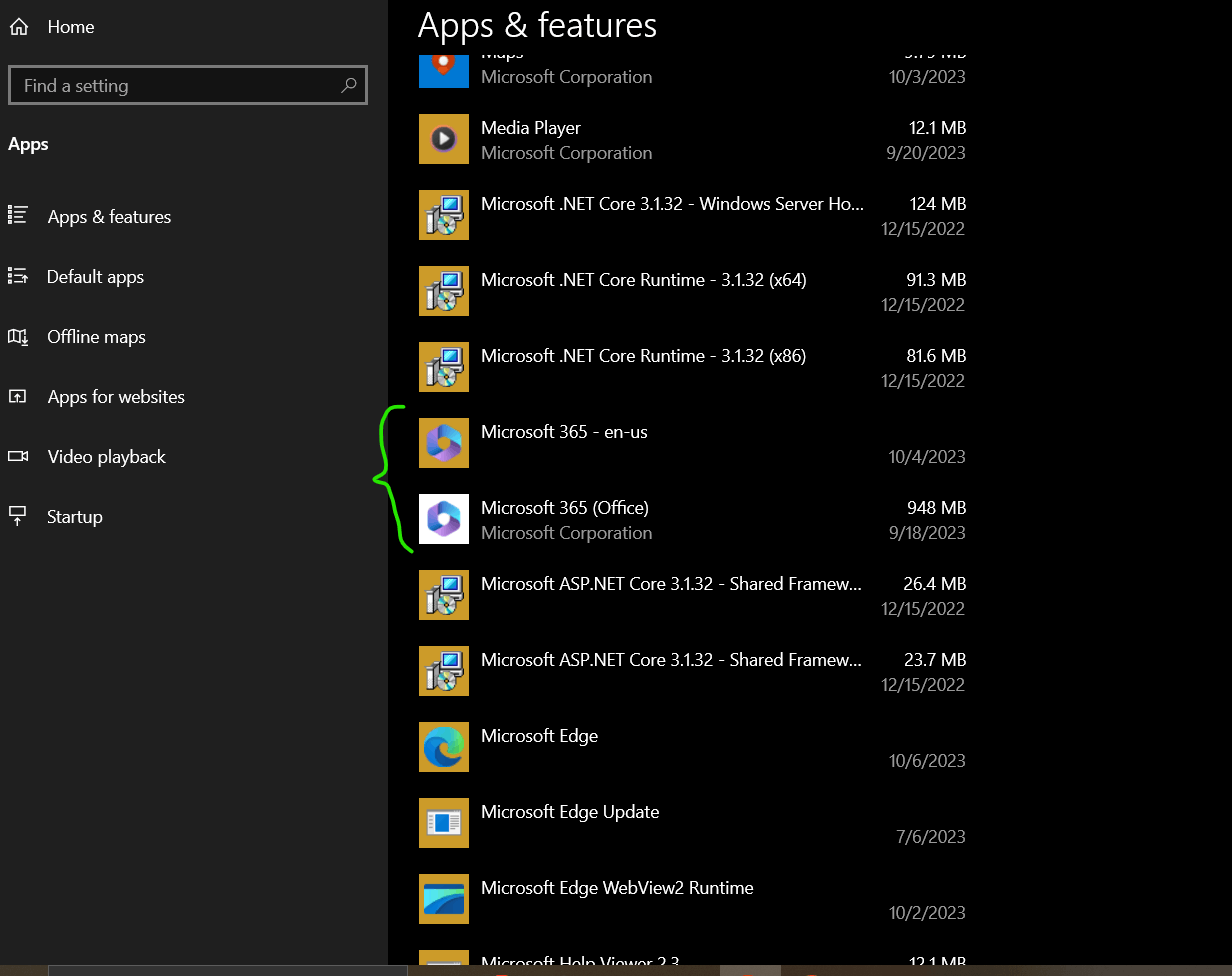
Task: Click the Apps & features list icon
Action: [x=18, y=215]
